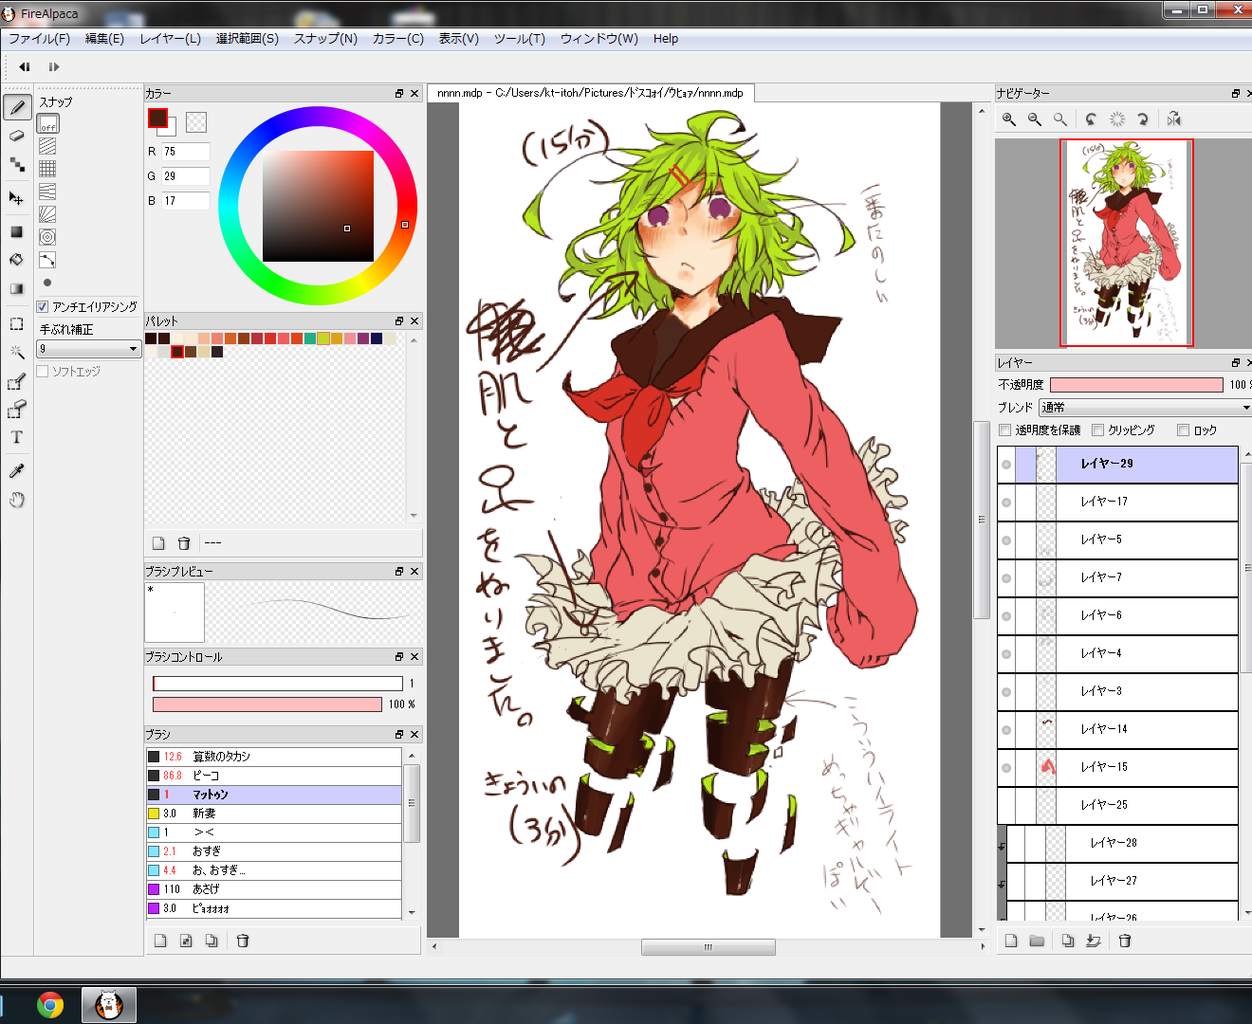Float the パレット panel
Image resolution: width=1252 pixels, height=1024 pixels.
pyautogui.click(x=399, y=321)
